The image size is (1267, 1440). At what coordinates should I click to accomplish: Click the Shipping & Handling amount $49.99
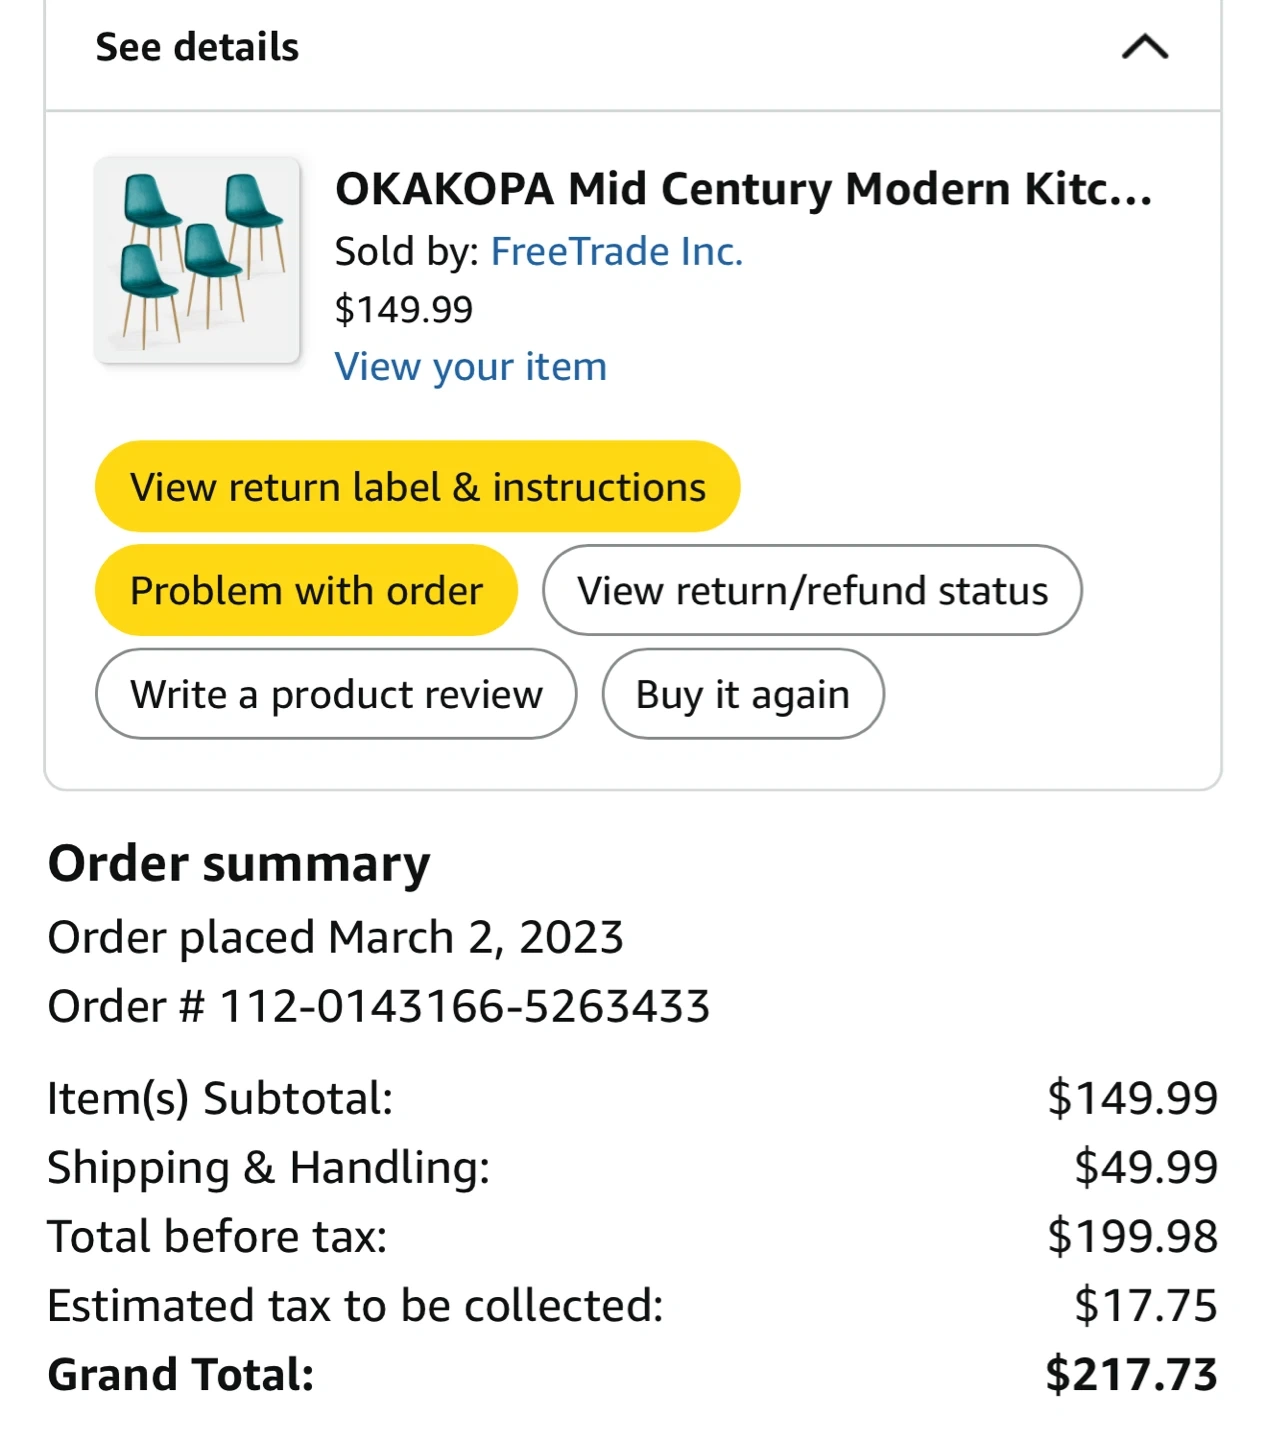click(x=1145, y=1167)
